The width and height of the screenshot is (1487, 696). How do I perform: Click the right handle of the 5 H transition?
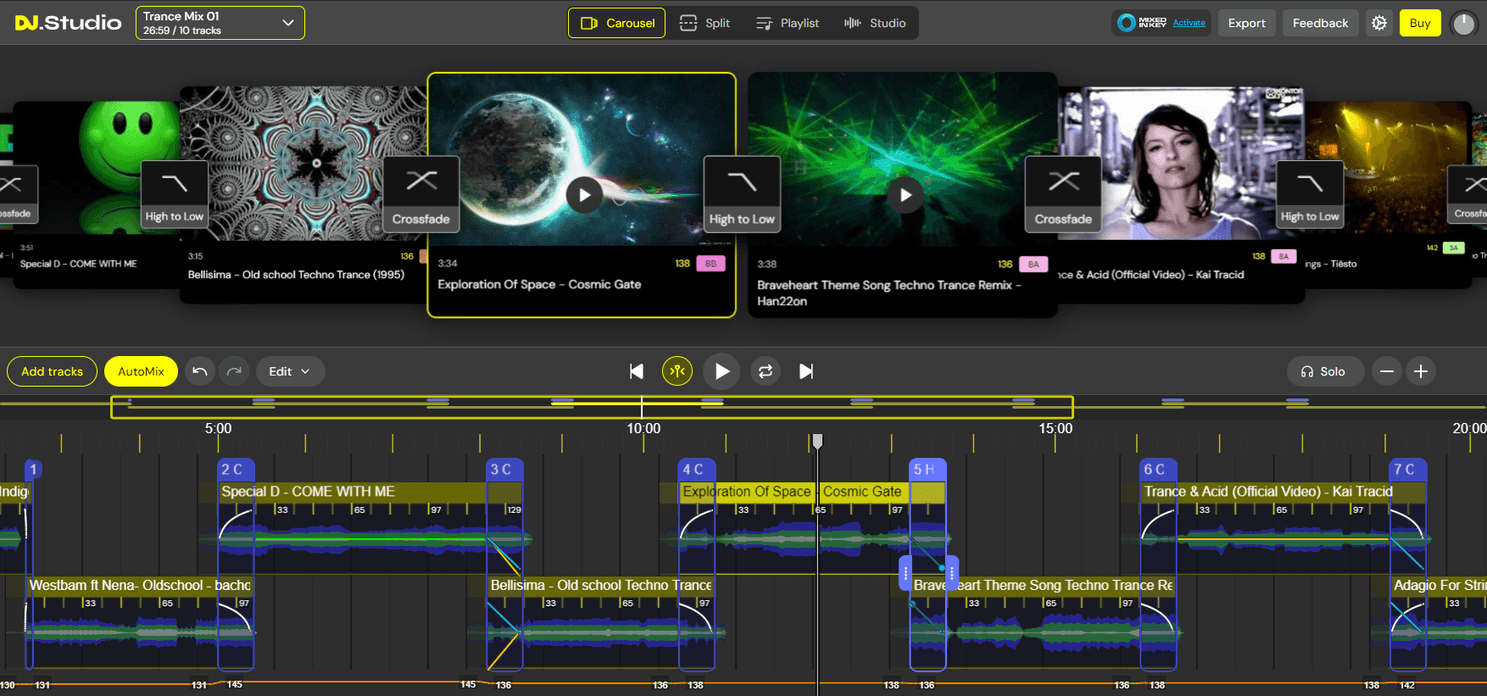[952, 573]
